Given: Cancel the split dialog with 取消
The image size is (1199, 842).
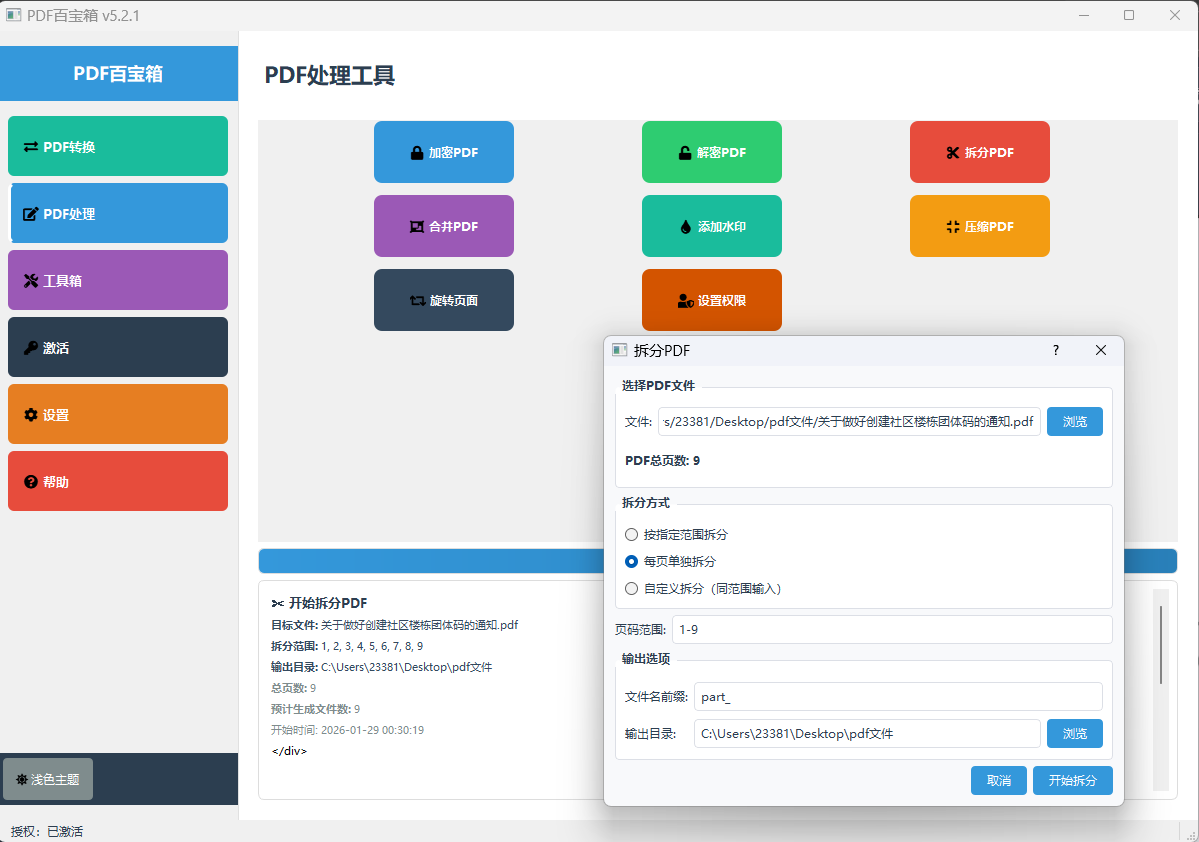Looking at the screenshot, I should [999, 780].
